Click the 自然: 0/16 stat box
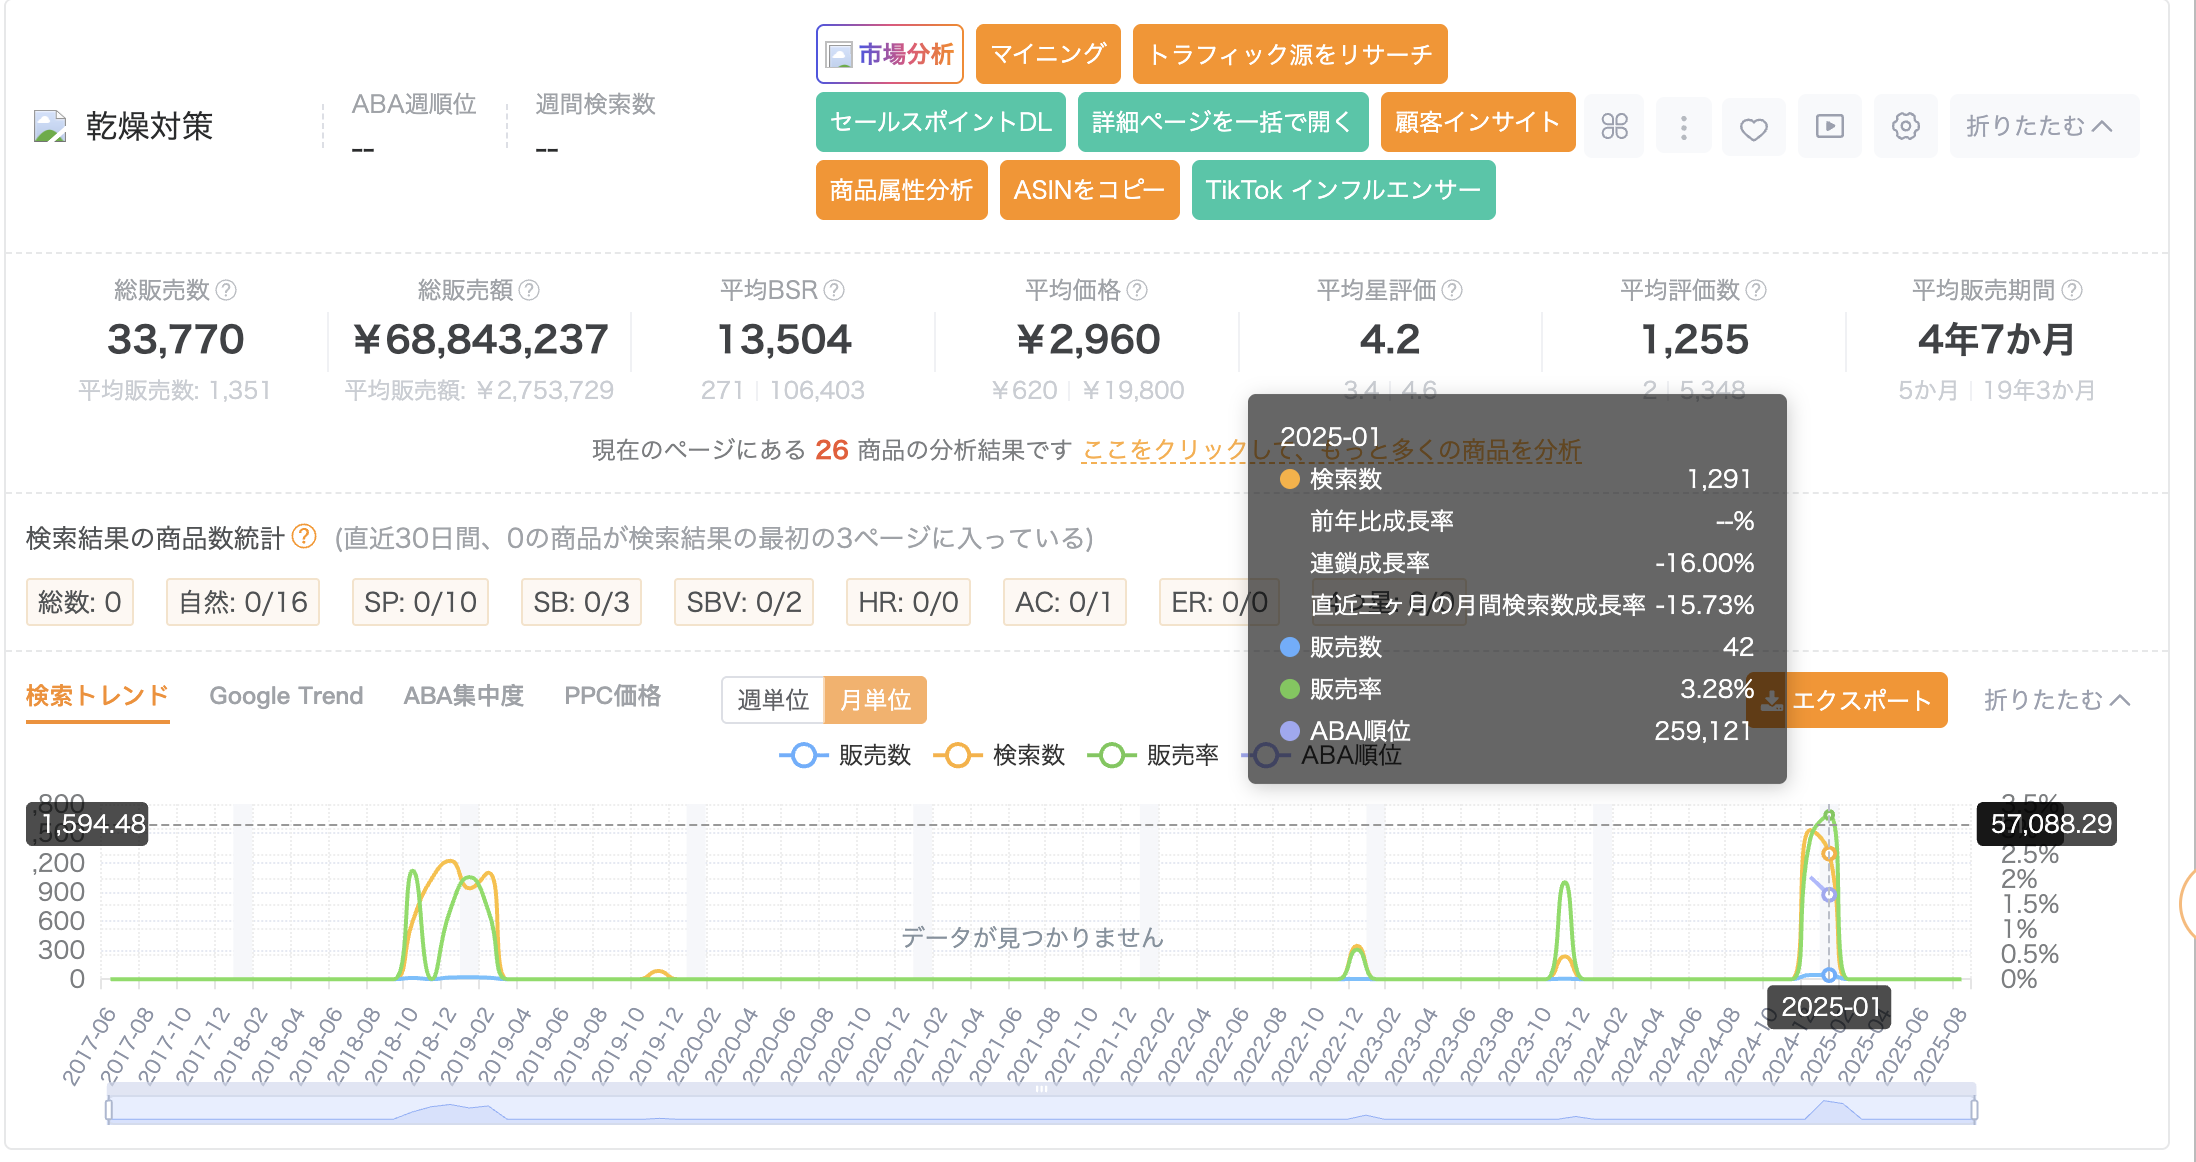 coord(243,602)
